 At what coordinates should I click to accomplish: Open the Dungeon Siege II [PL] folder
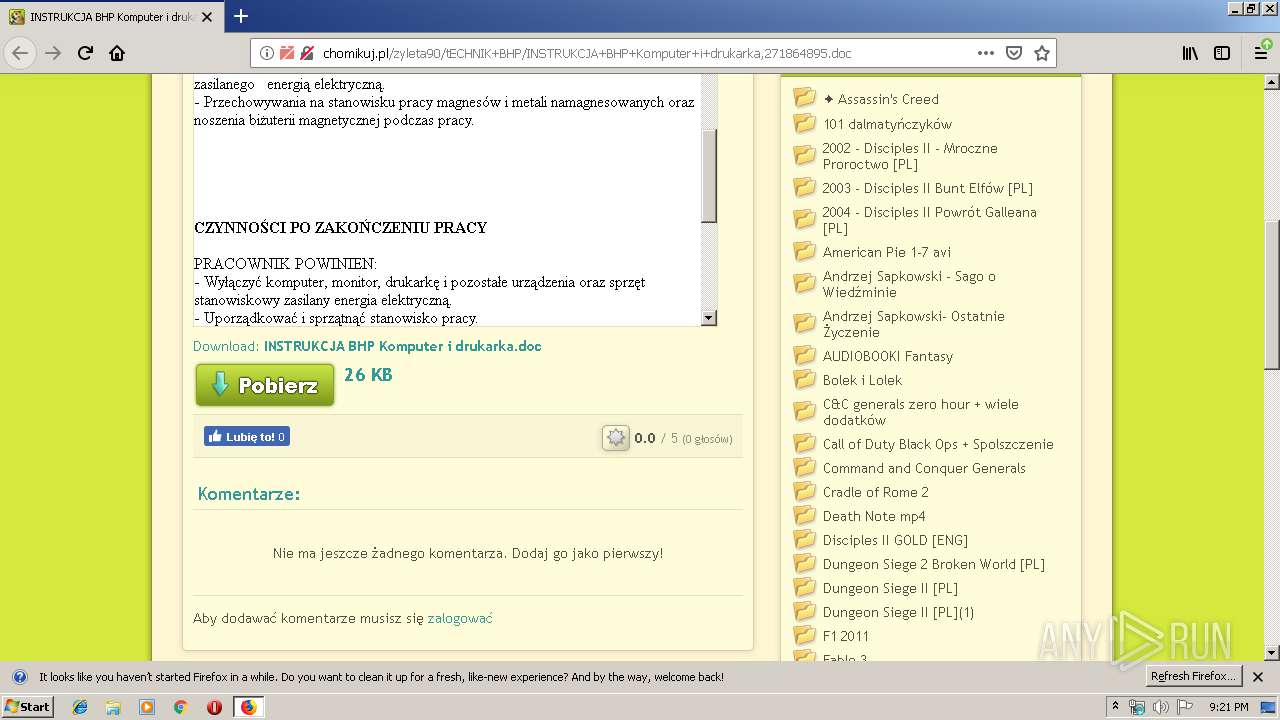pos(890,588)
